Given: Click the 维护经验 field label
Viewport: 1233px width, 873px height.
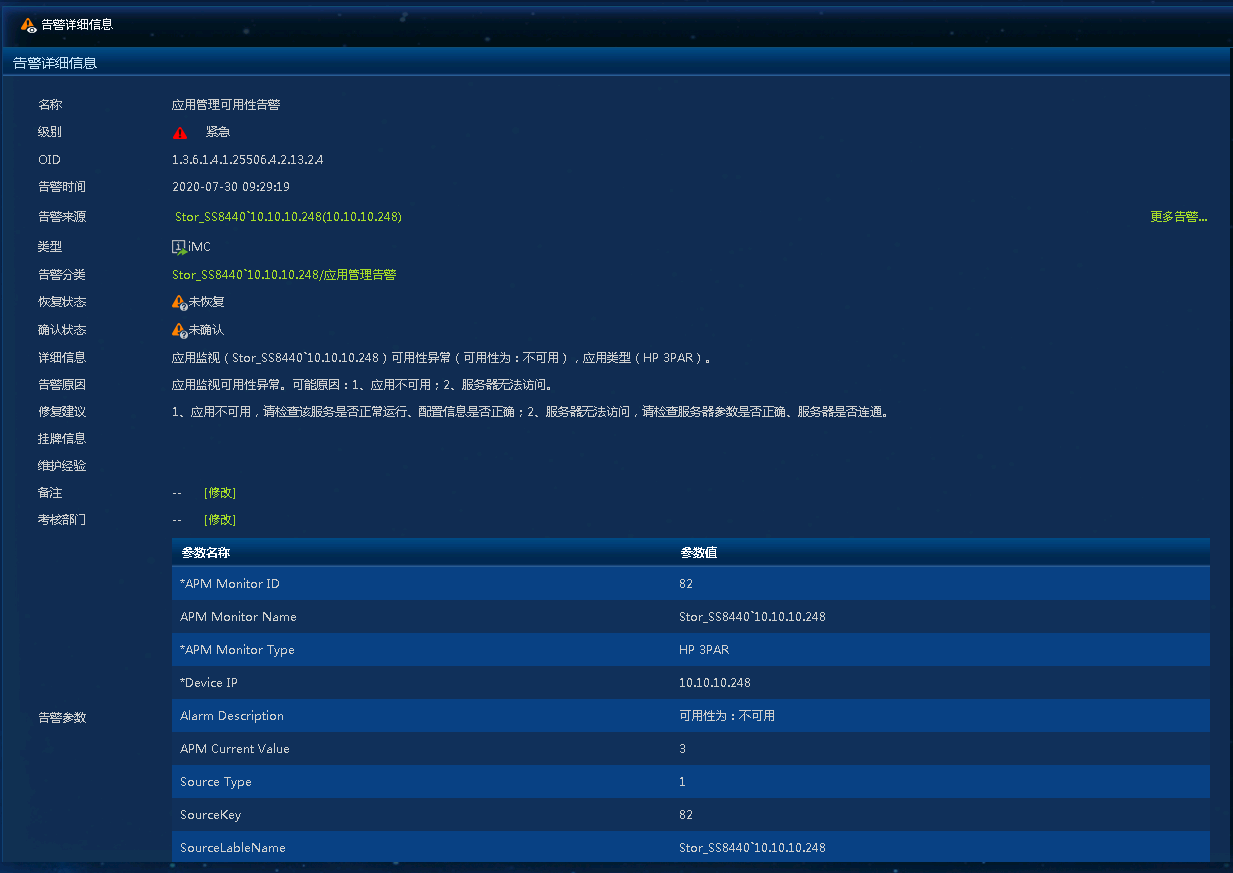Looking at the screenshot, I should (x=62, y=466).
